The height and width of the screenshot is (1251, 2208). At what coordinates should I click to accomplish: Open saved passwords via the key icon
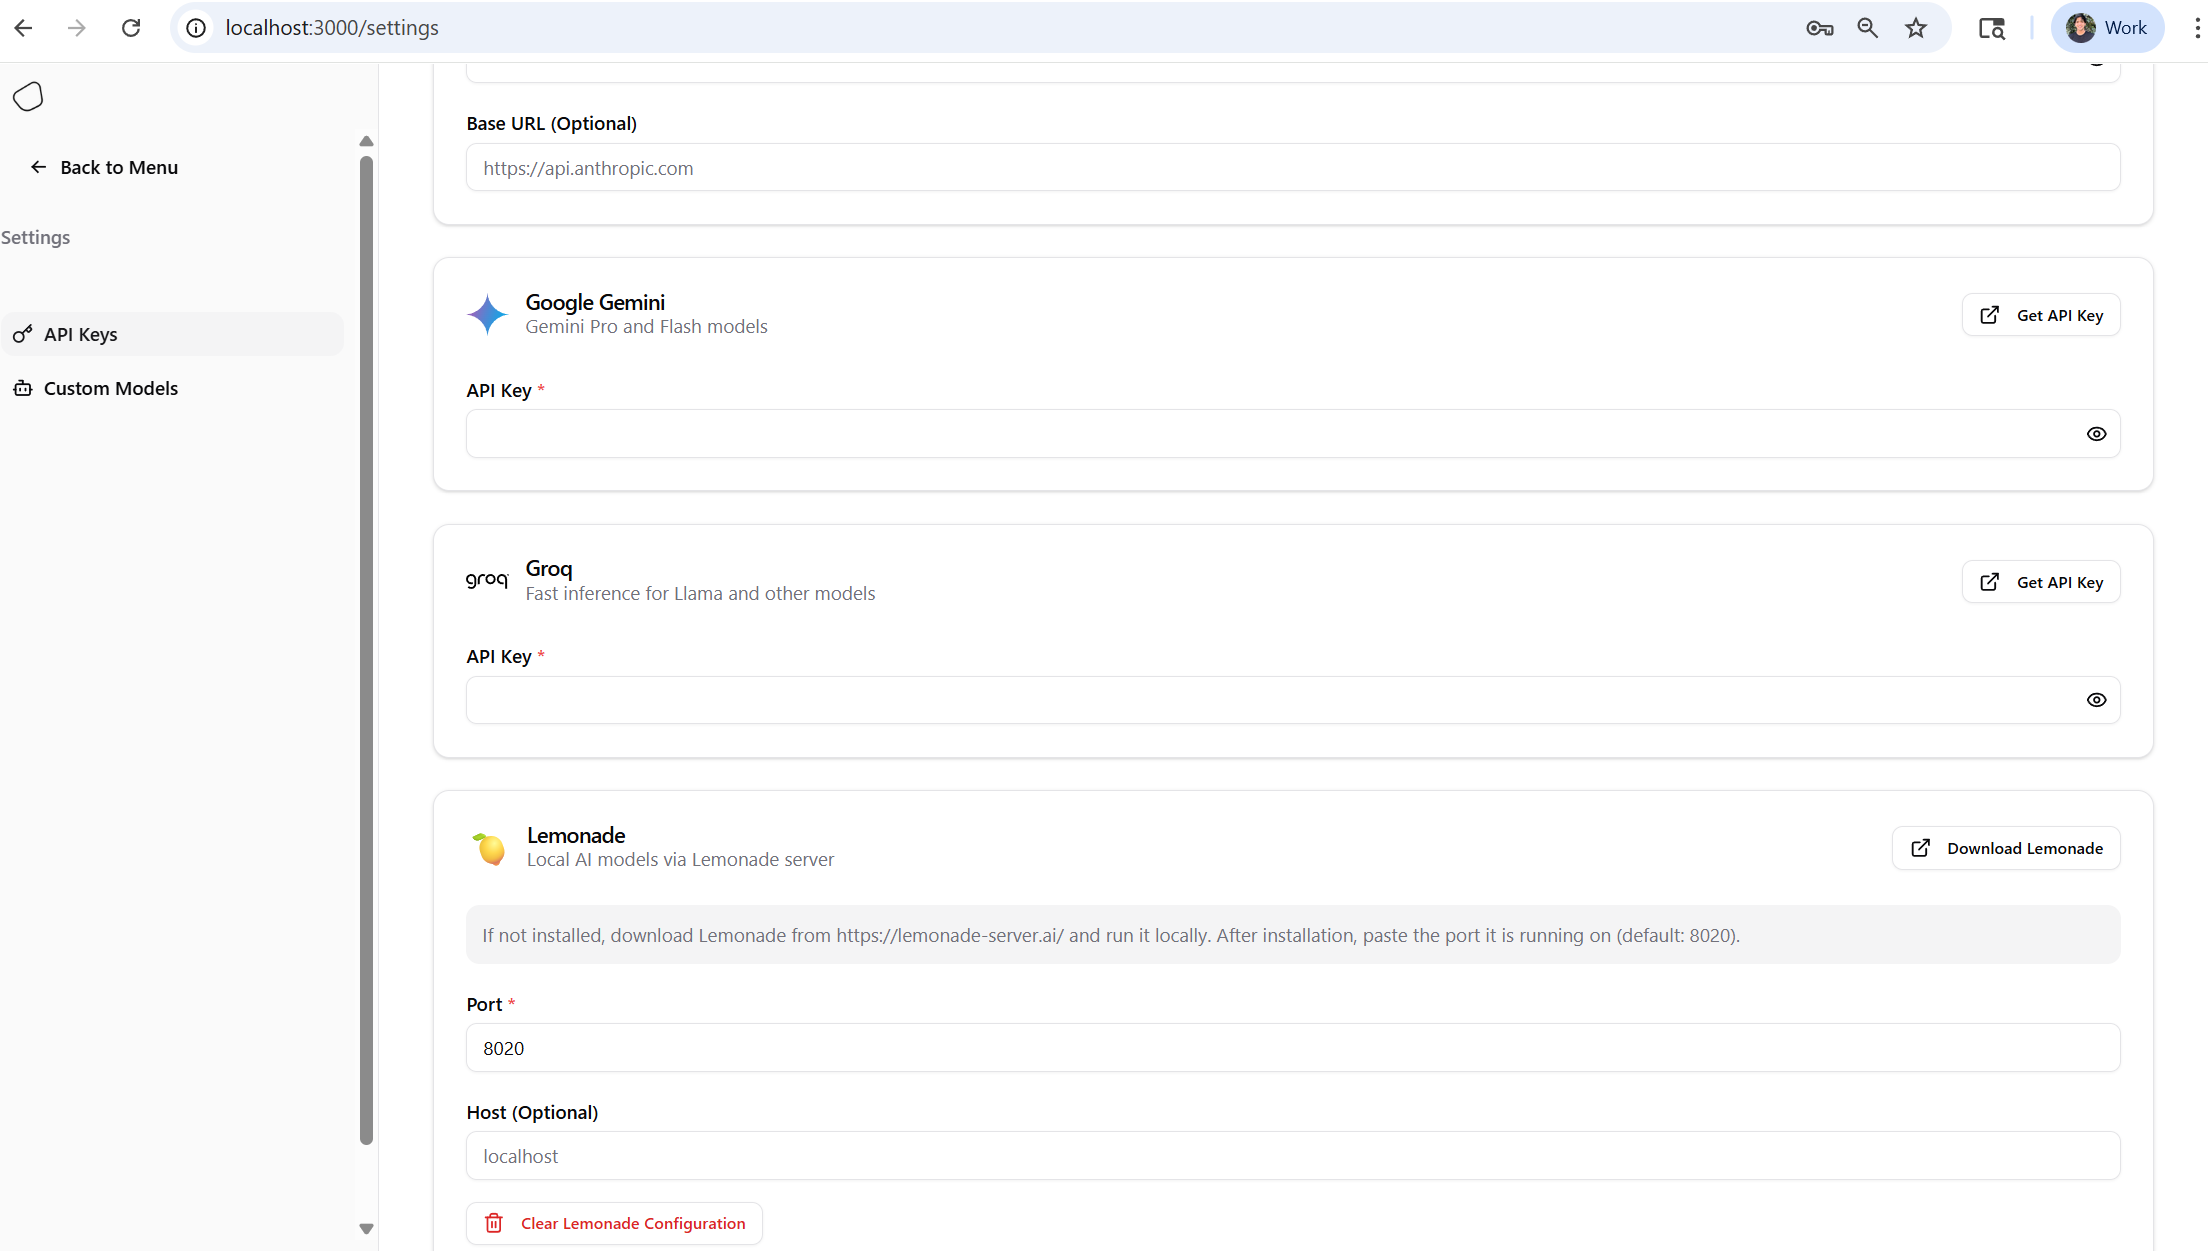point(1819,27)
